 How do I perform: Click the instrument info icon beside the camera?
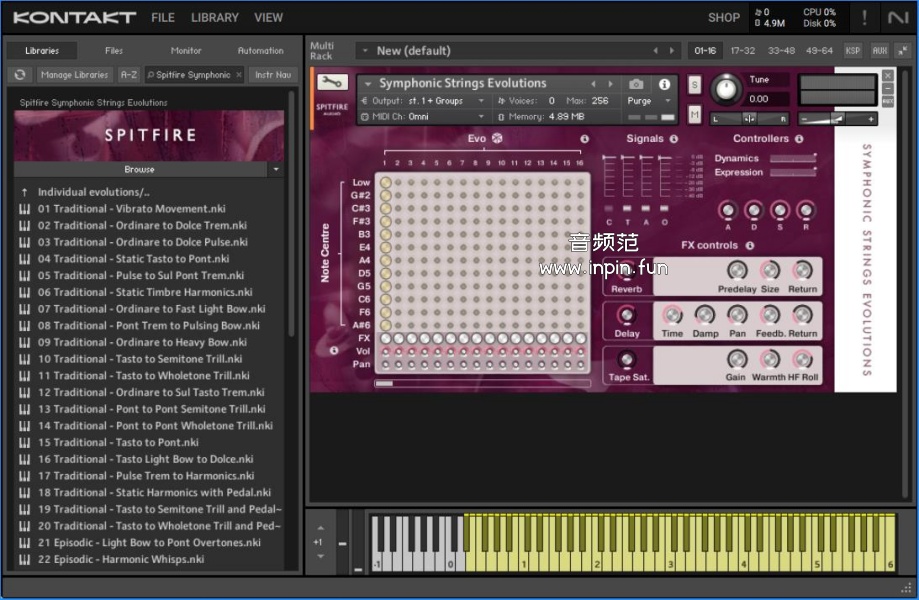click(x=664, y=84)
